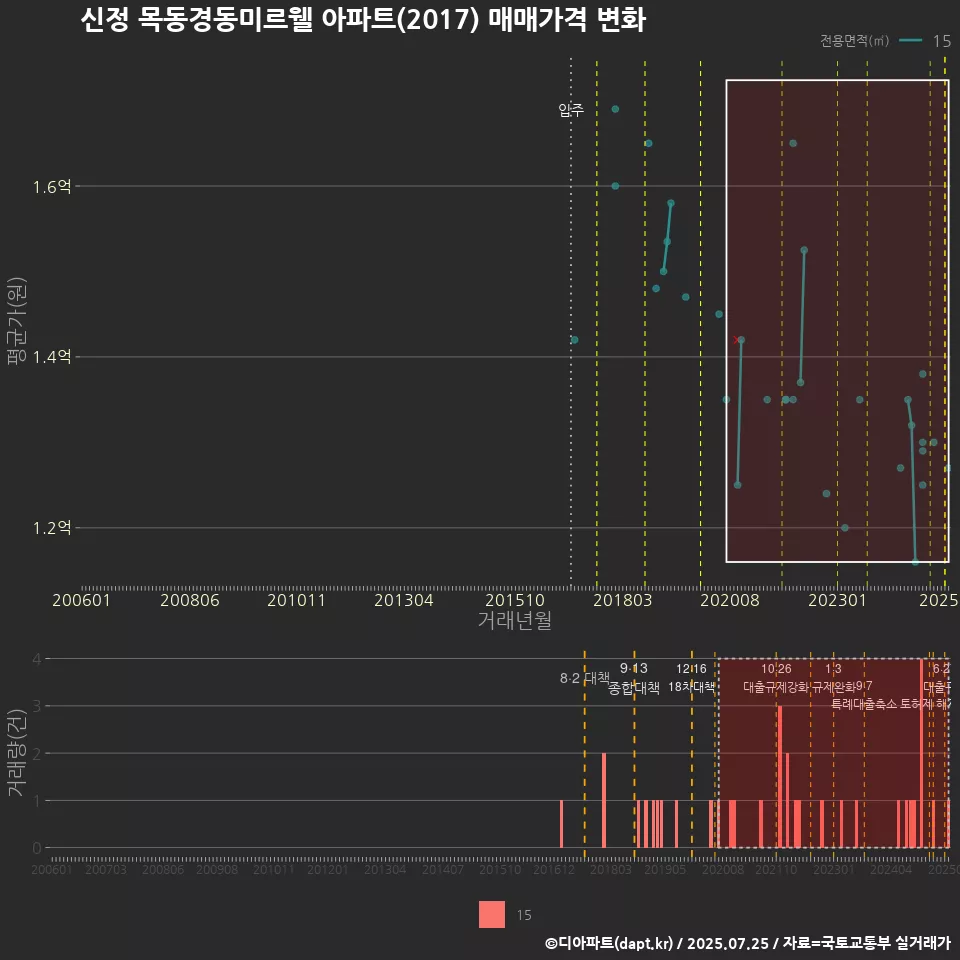Click the 1.4억 price axis label
The image size is (960, 960).
(52, 357)
